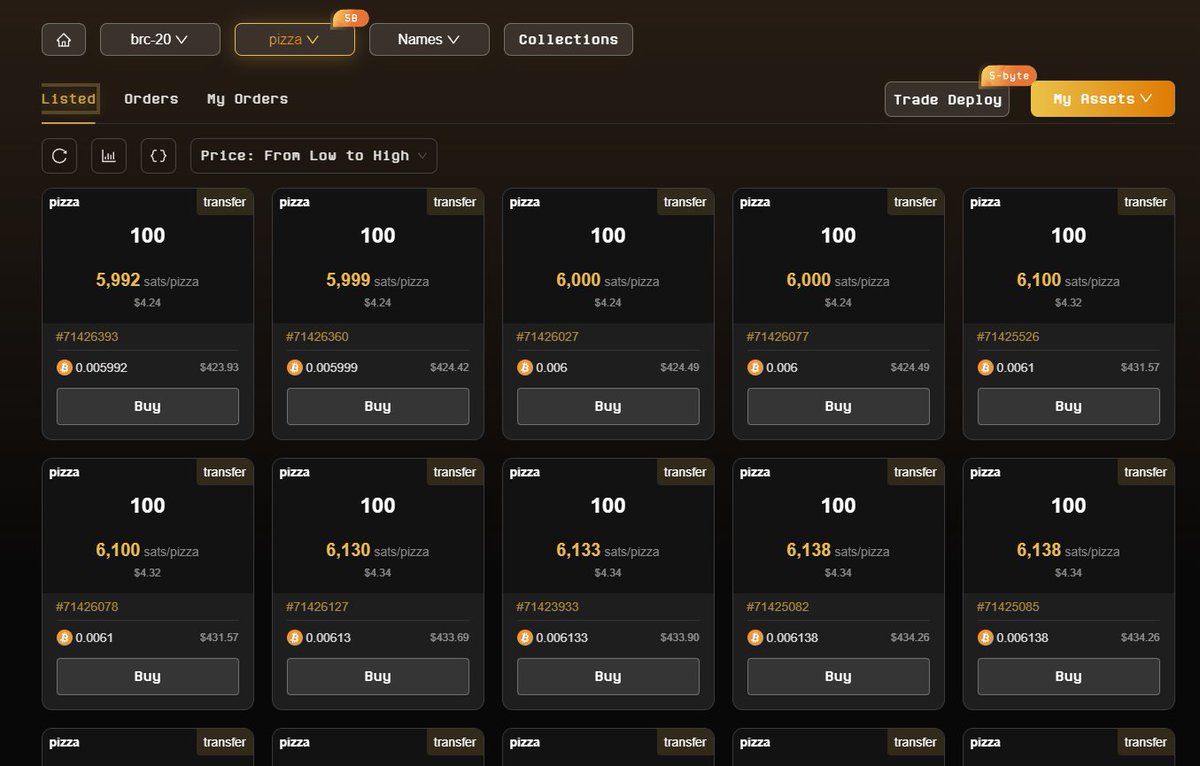Refresh the listed items
The width and height of the screenshot is (1200, 766).
coord(59,156)
